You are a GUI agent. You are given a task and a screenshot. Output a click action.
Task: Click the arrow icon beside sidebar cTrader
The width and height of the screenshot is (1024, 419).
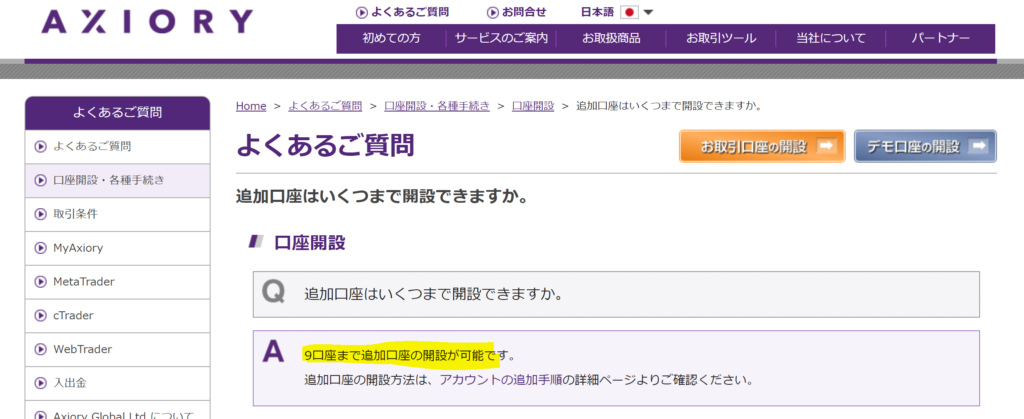coord(40,316)
